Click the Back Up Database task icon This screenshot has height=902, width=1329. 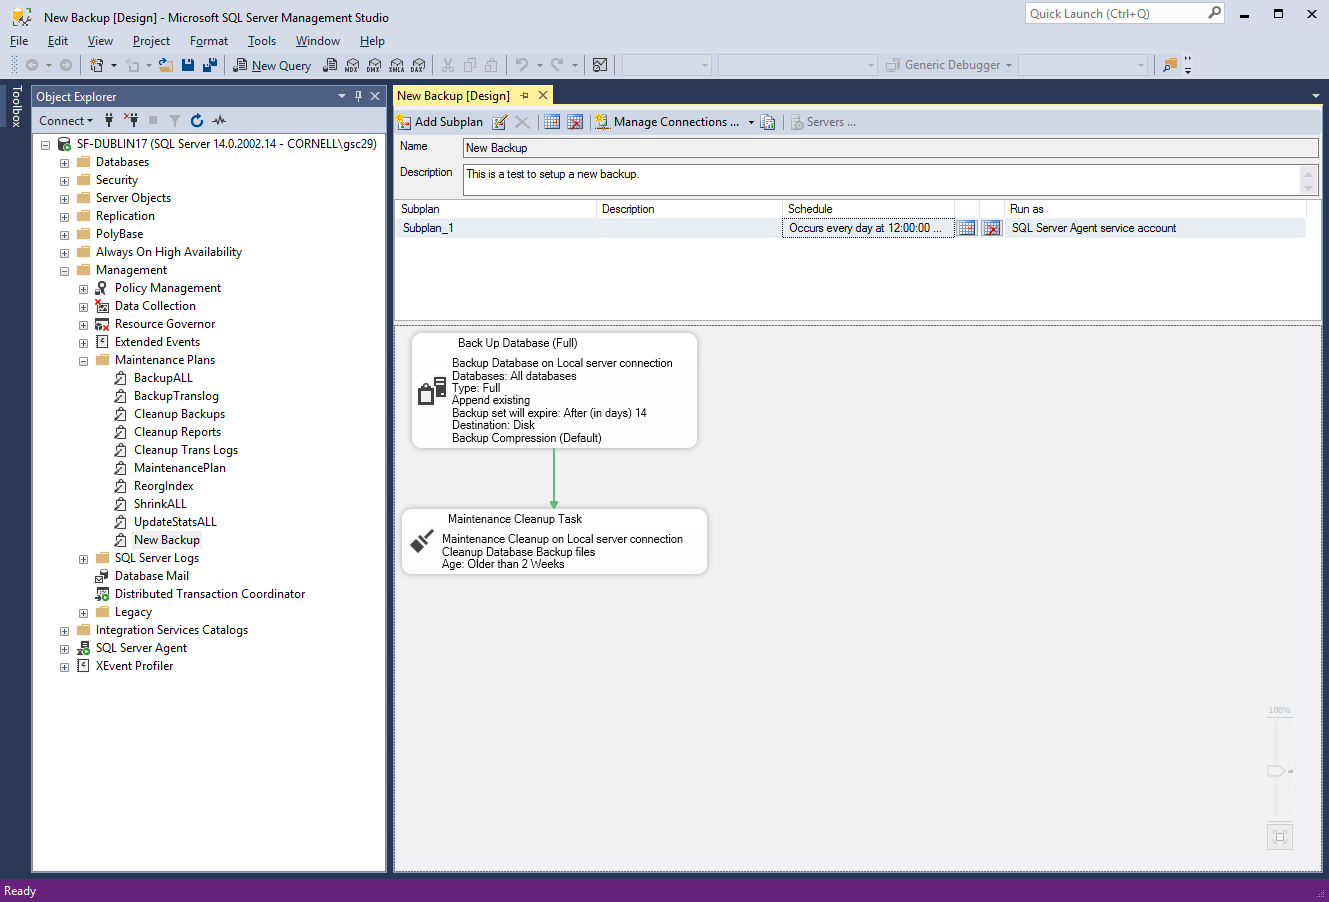[x=432, y=392]
